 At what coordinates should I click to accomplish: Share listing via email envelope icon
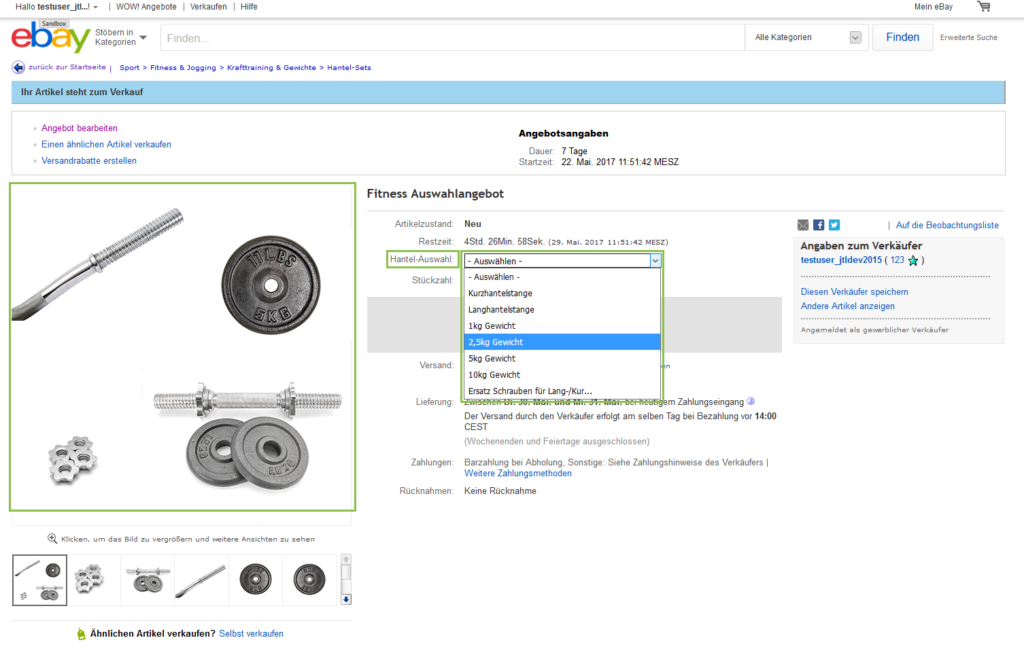(803, 225)
